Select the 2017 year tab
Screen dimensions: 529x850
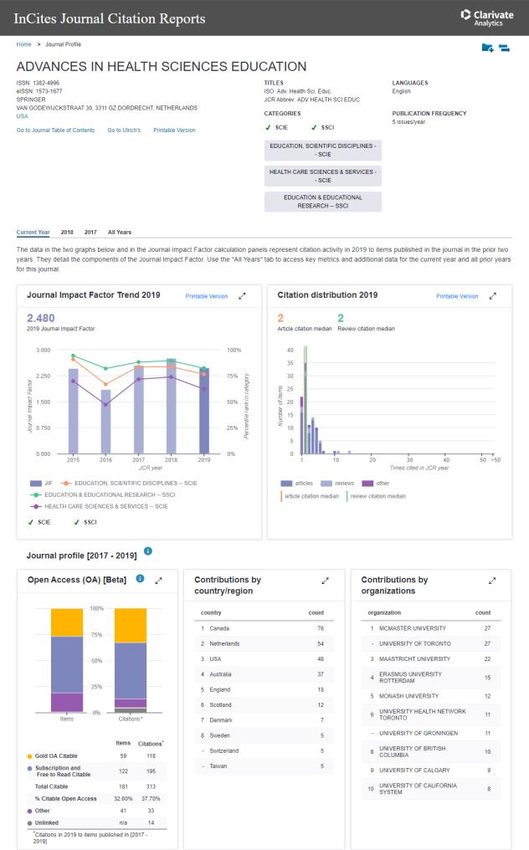tap(91, 232)
